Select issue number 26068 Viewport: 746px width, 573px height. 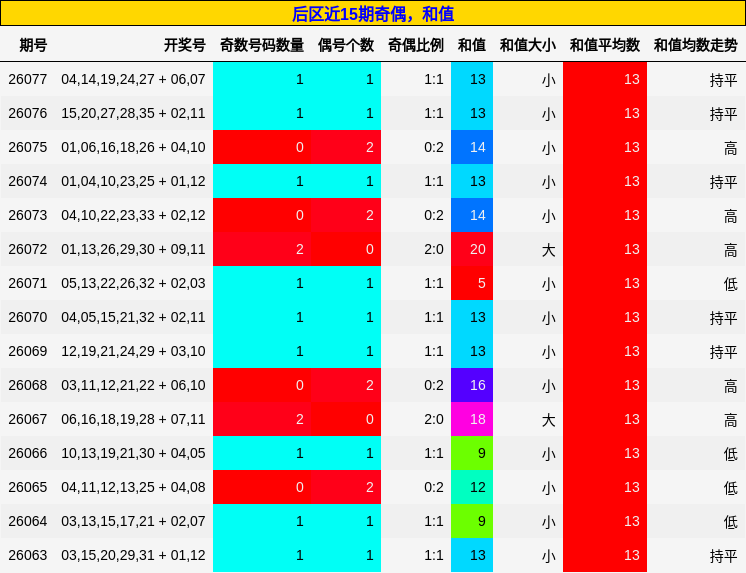[x=28, y=385]
